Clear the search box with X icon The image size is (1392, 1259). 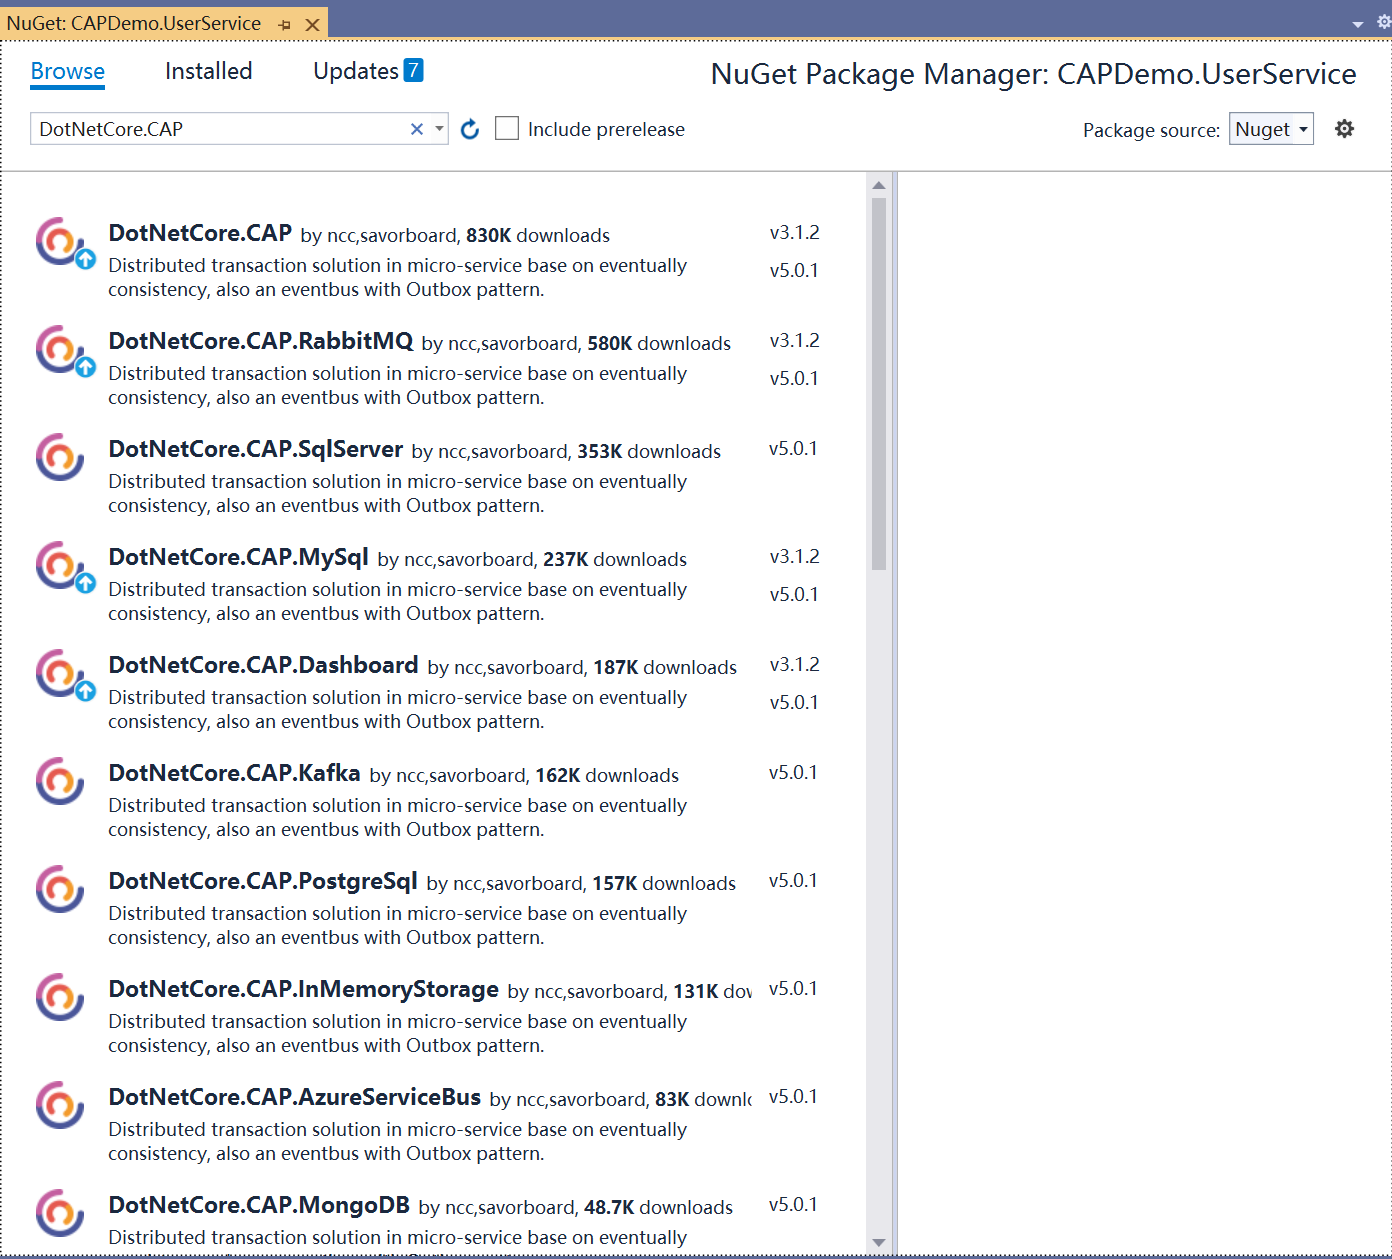point(417,129)
